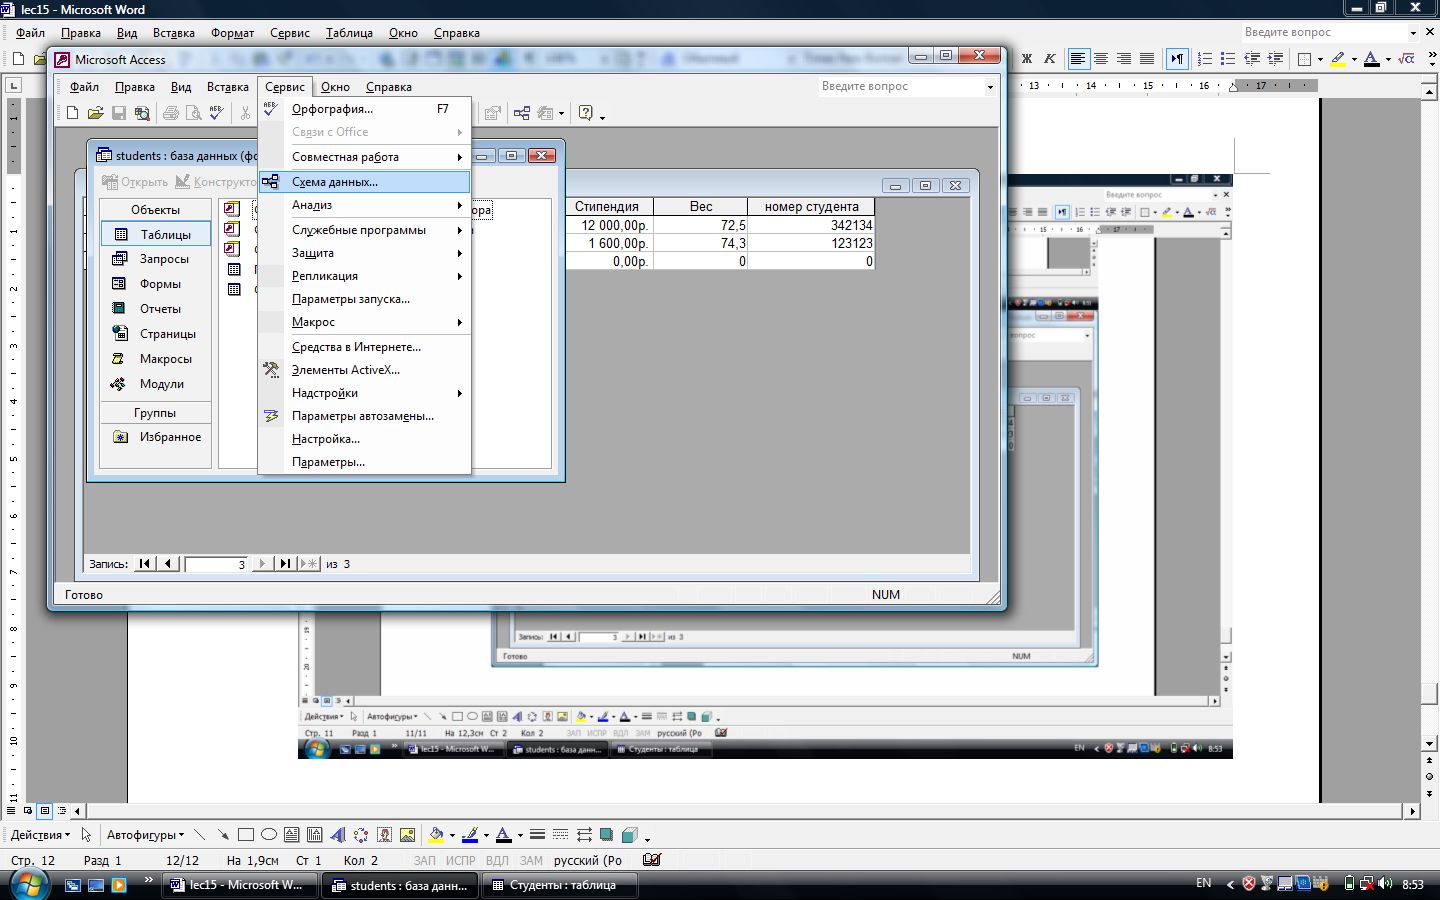
Task: Select the Oval tool in Drawing toolbar
Action: pyautogui.click(x=269, y=834)
